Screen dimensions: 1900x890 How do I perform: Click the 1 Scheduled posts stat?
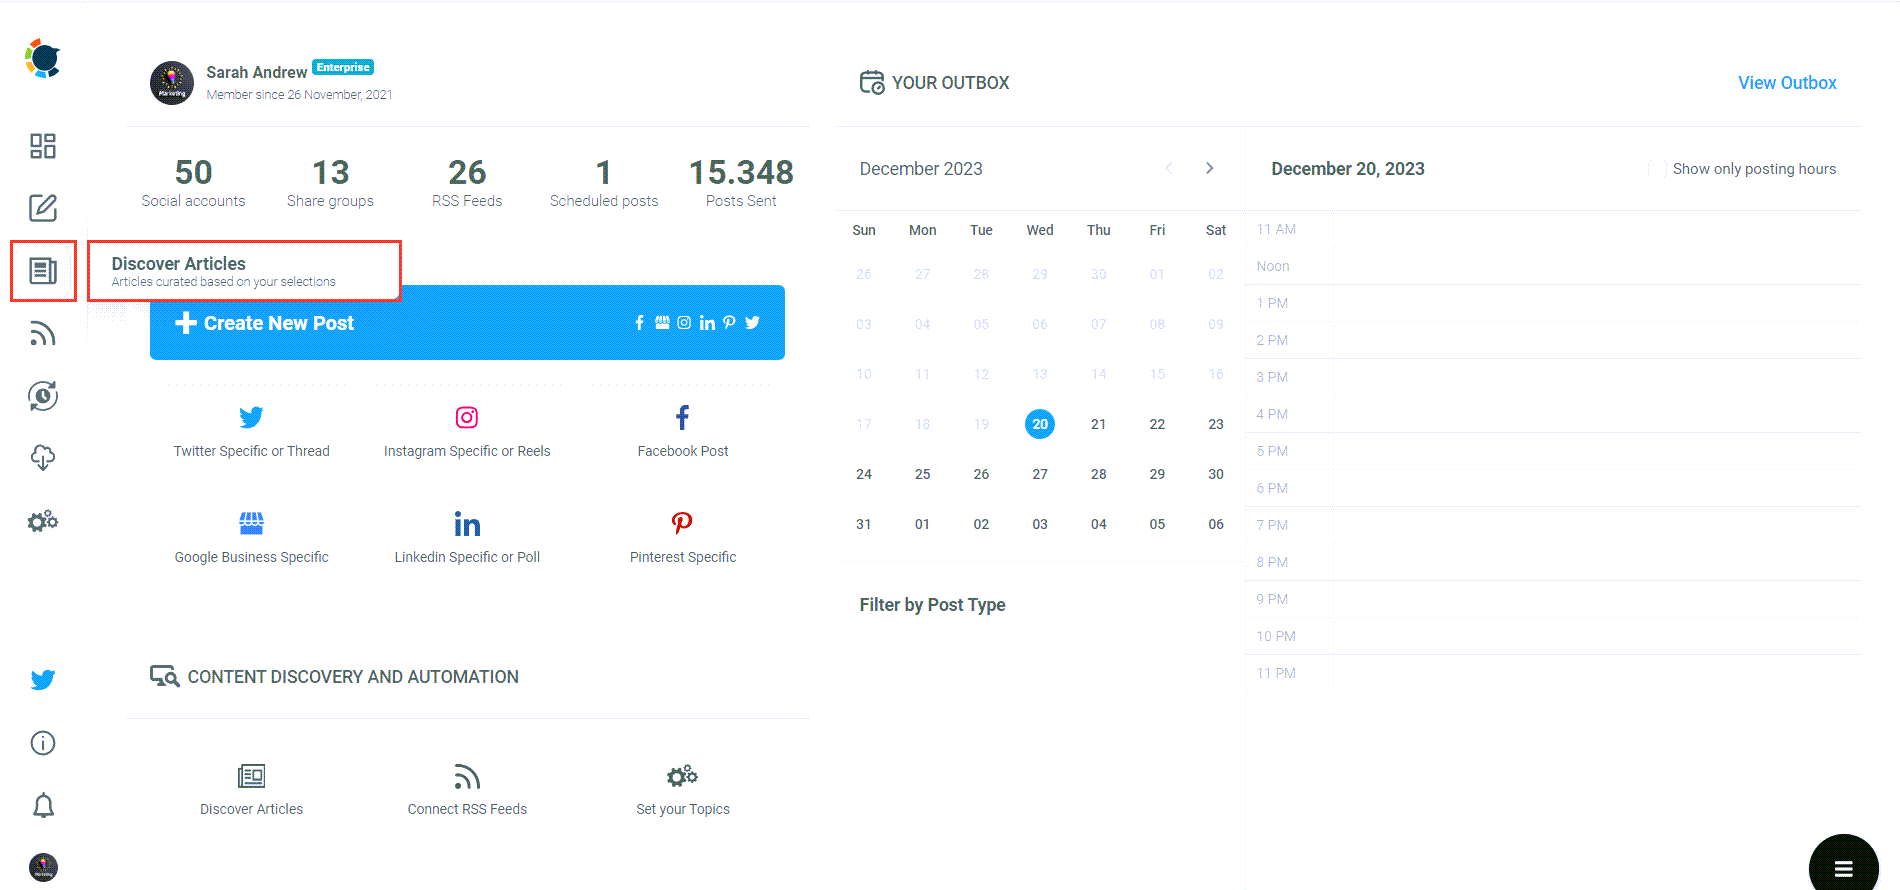604,182
